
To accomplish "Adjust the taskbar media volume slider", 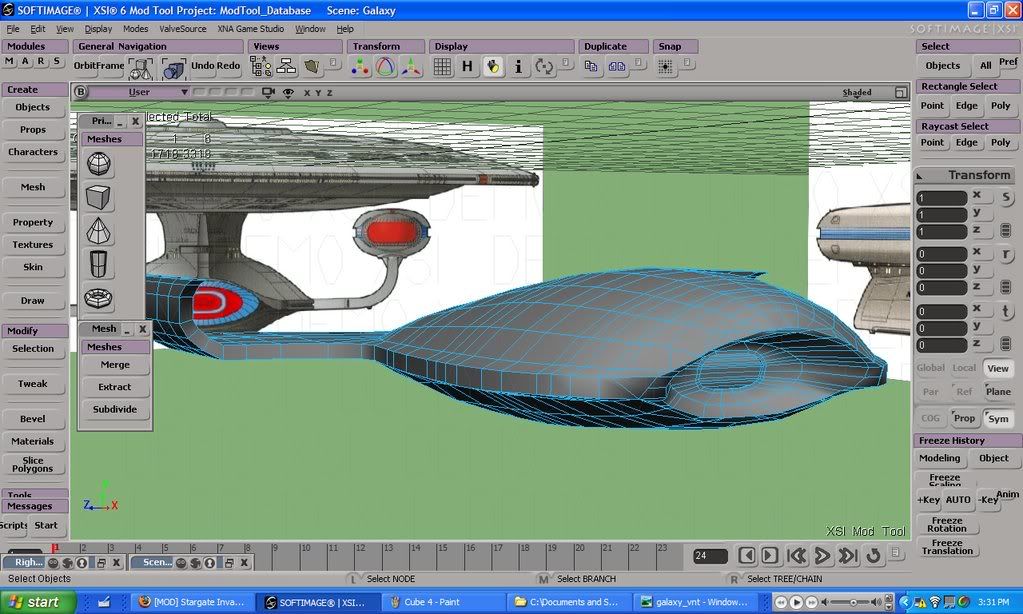I will pyautogui.click(x=853, y=602).
